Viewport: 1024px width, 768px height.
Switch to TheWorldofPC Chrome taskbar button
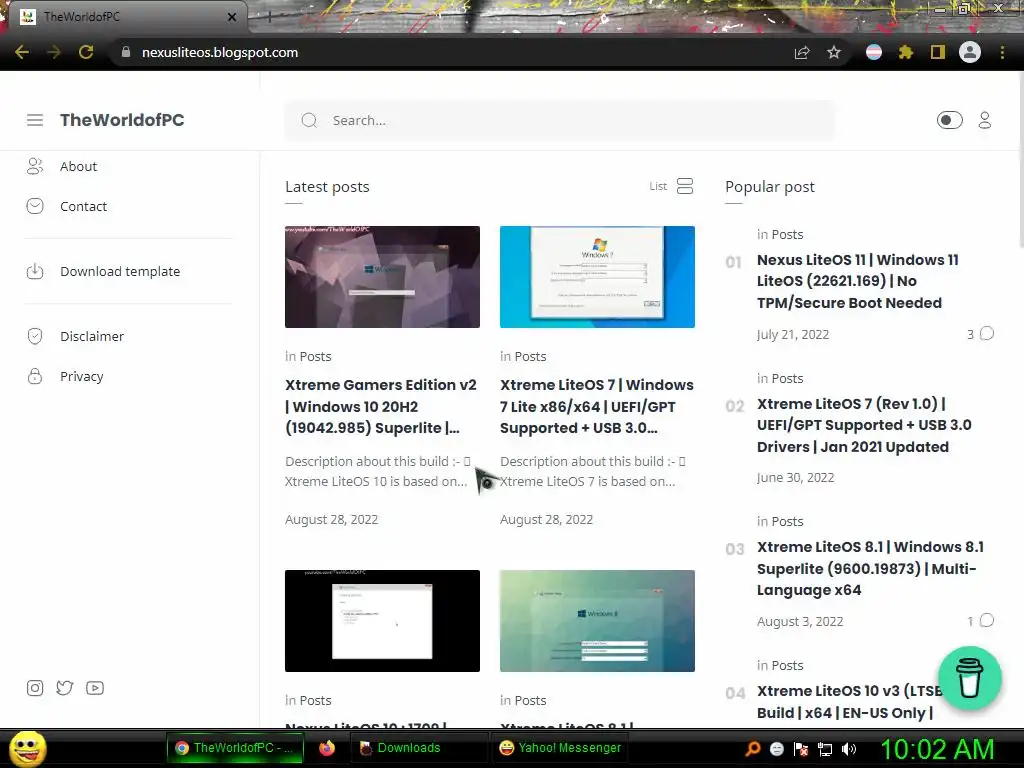tap(235, 748)
